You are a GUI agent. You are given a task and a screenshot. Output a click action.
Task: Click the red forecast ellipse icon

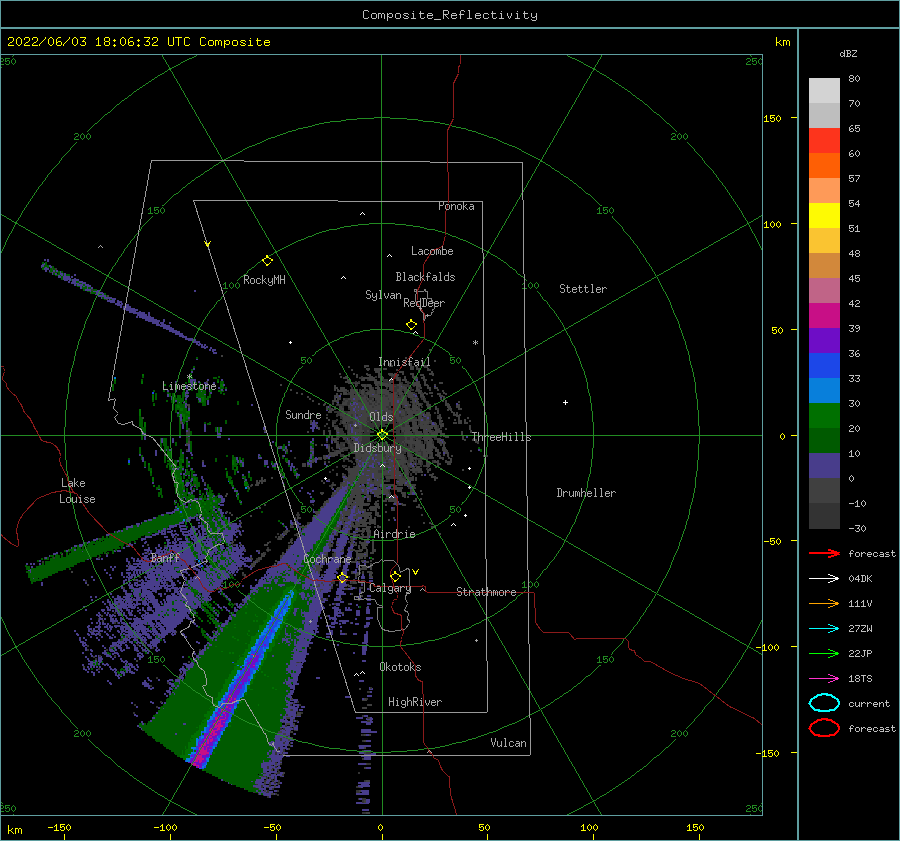coord(824,728)
